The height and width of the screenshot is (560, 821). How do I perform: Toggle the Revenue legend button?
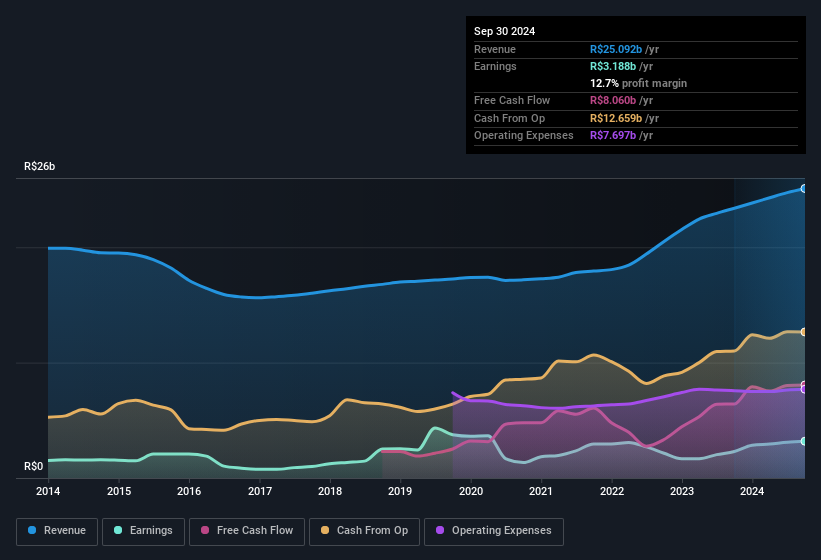click(x=57, y=531)
